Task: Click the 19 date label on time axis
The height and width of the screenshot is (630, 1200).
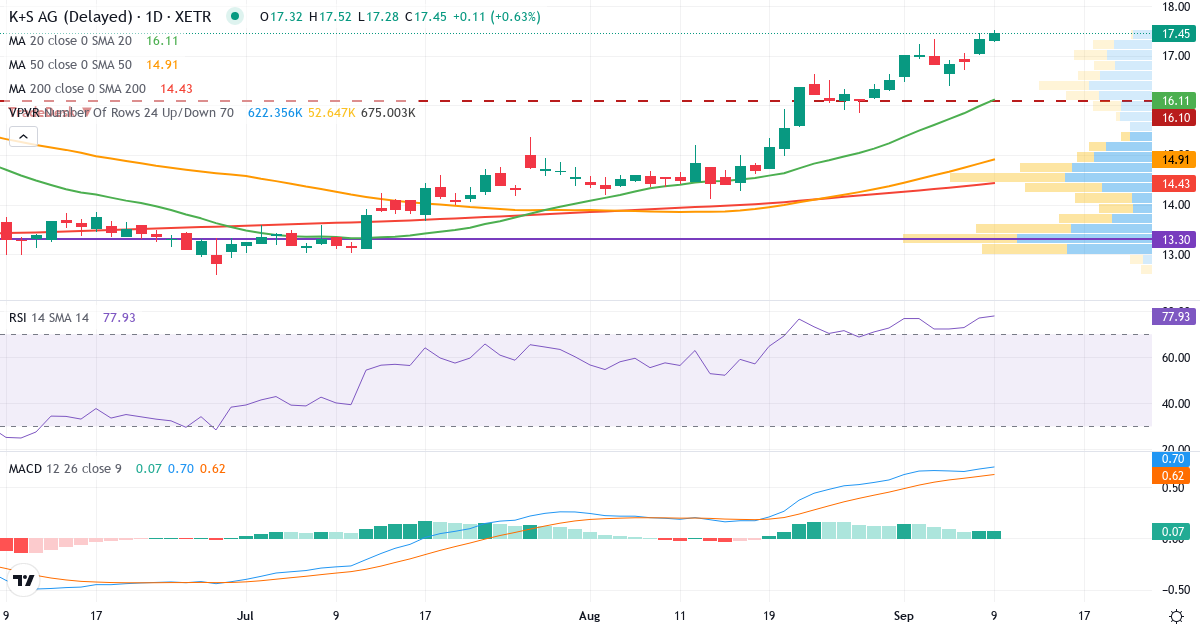Action: pos(768,616)
